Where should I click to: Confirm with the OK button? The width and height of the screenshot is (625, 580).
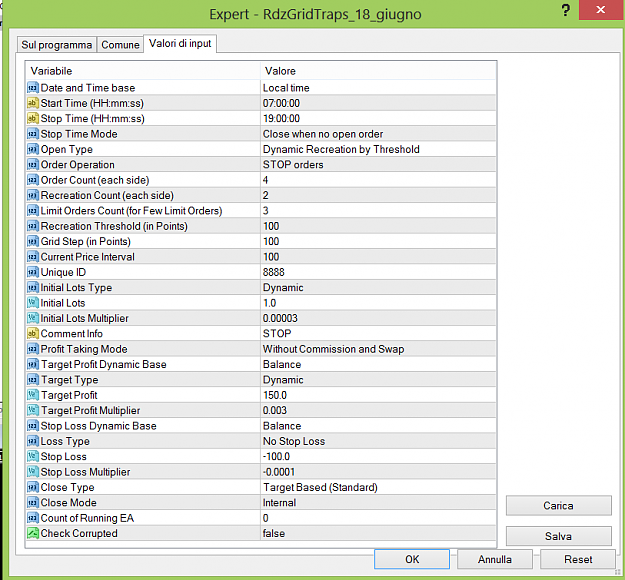point(412,559)
